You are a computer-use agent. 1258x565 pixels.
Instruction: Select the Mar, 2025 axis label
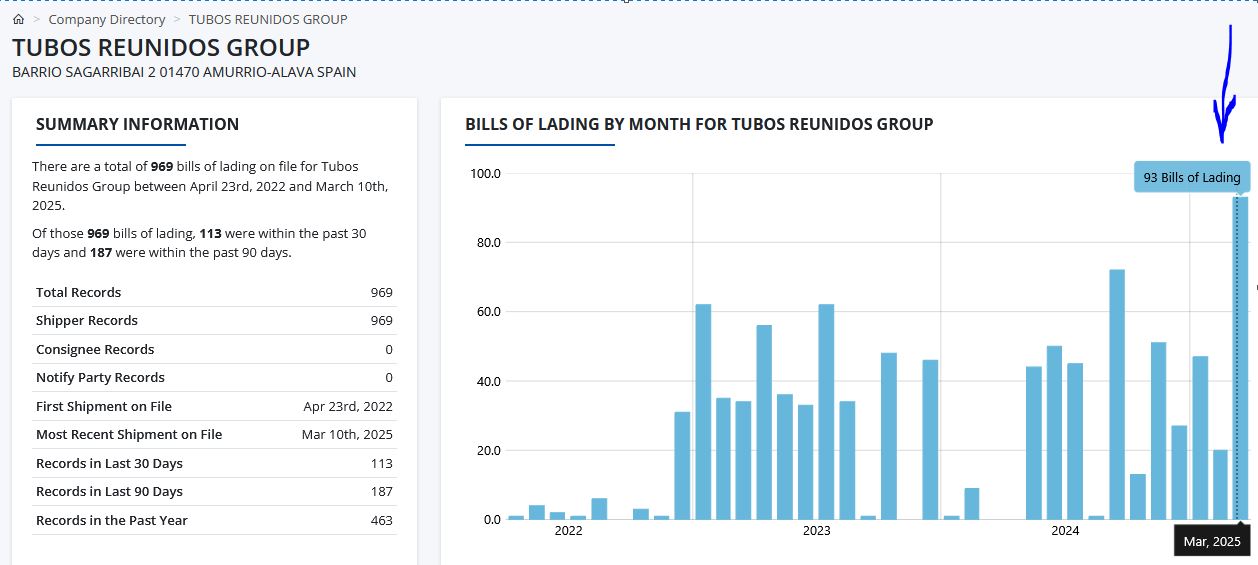point(1212,541)
